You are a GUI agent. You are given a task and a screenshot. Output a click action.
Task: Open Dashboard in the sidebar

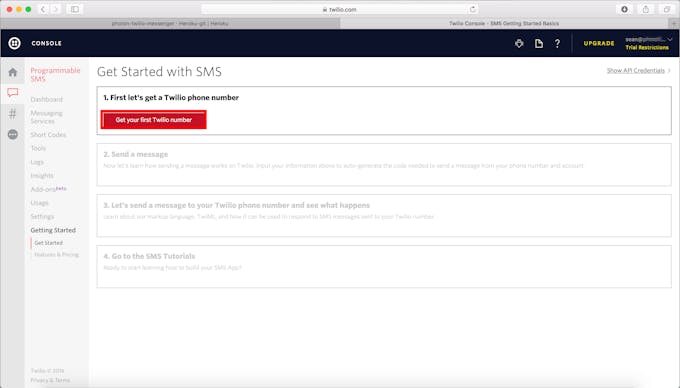tap(46, 99)
